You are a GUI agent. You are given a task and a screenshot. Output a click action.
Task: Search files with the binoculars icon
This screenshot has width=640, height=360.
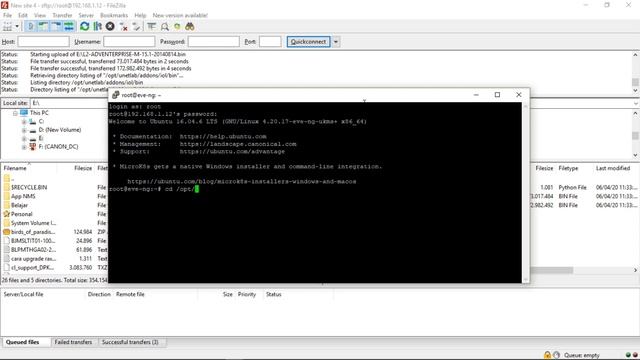click(x=190, y=27)
